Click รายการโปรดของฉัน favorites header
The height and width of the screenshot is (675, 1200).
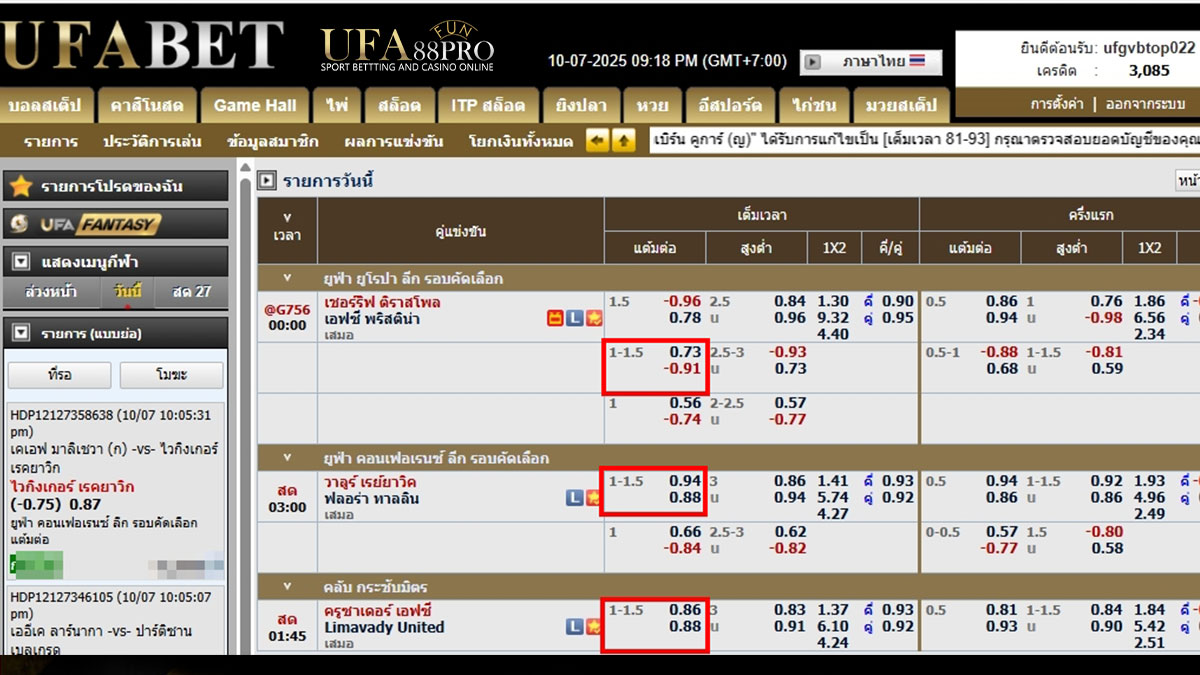pos(116,187)
